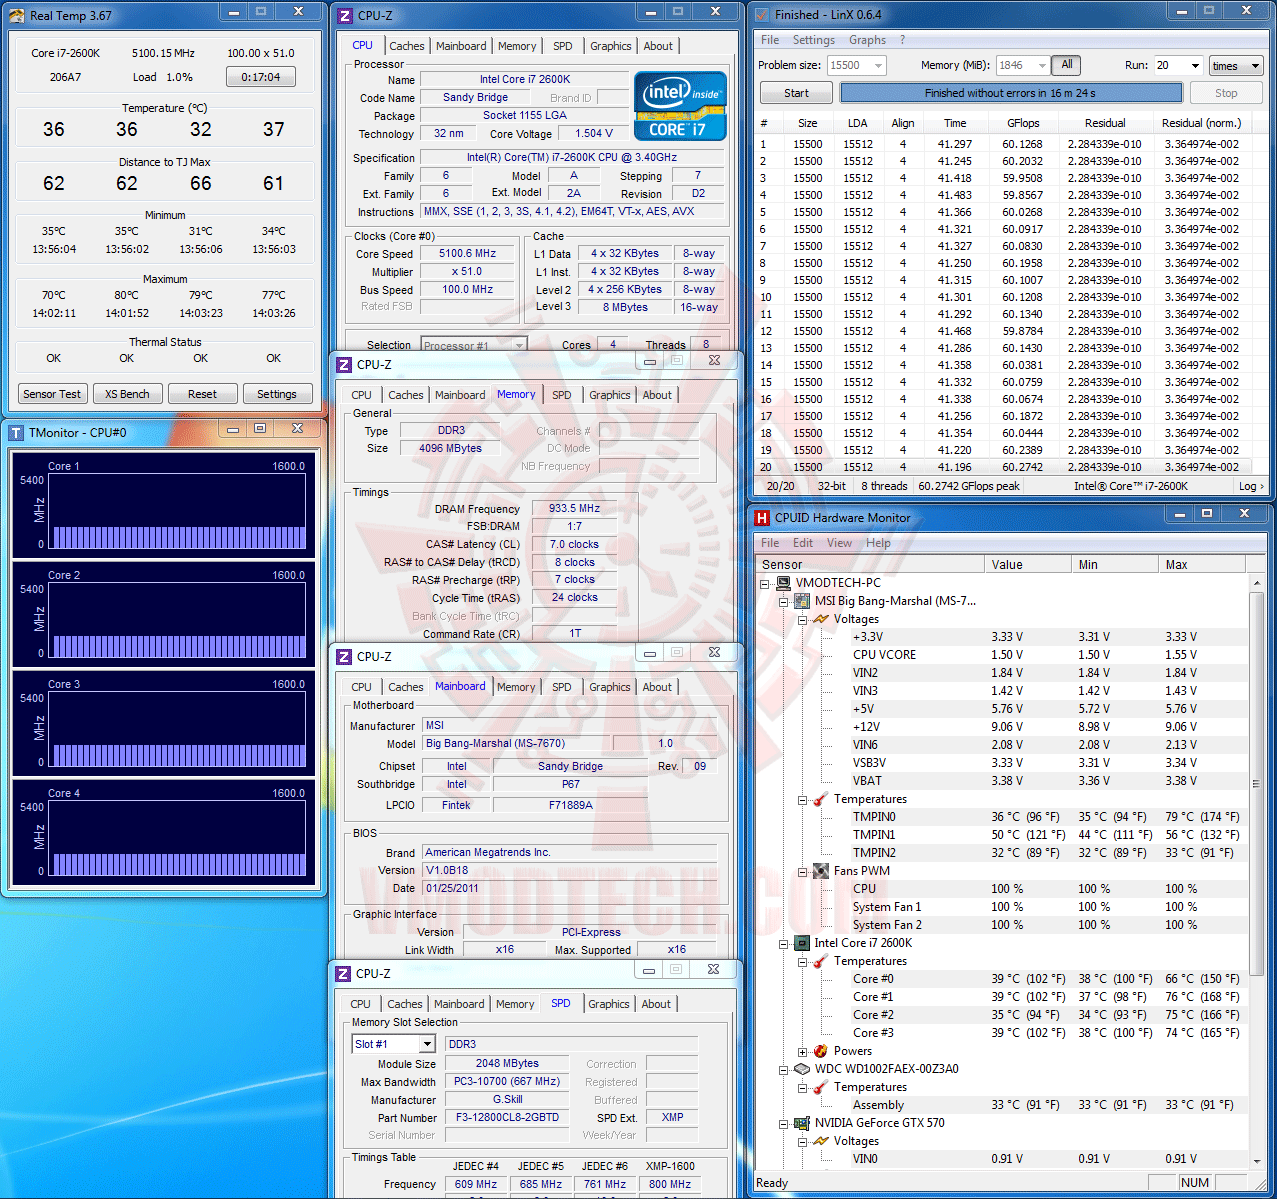Image resolution: width=1277 pixels, height=1199 pixels.
Task: Click the icon of the CPU-Z window showing the Memory tab
Action: click(344, 364)
